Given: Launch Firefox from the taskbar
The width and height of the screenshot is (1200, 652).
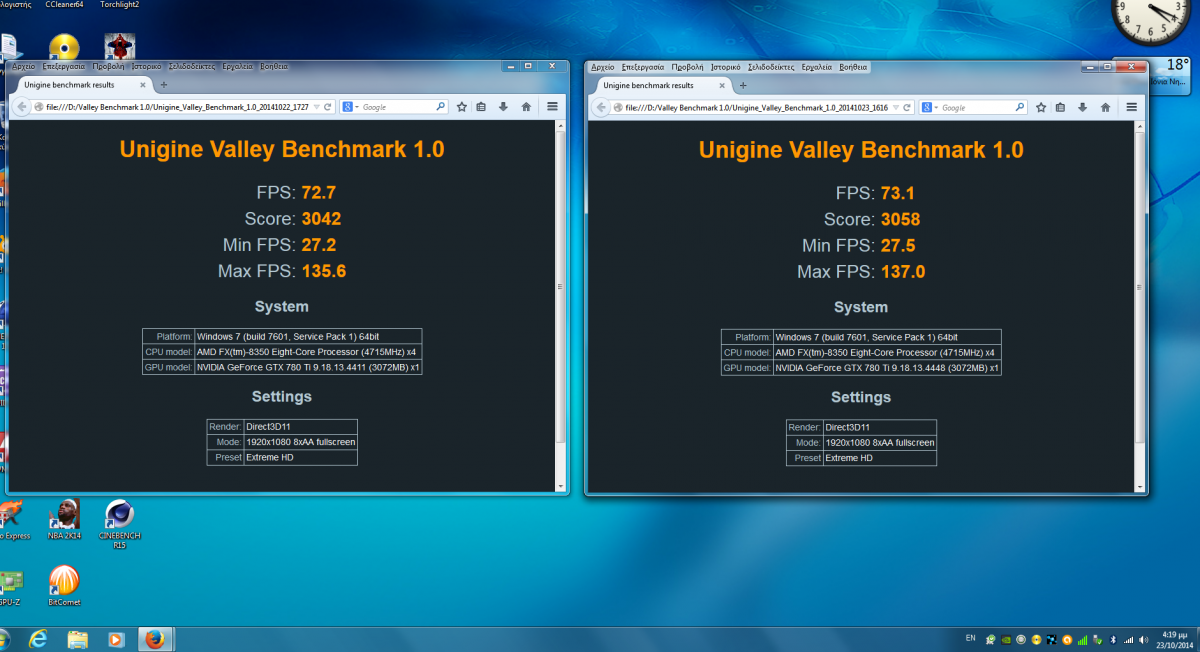Looking at the screenshot, I should (x=153, y=638).
